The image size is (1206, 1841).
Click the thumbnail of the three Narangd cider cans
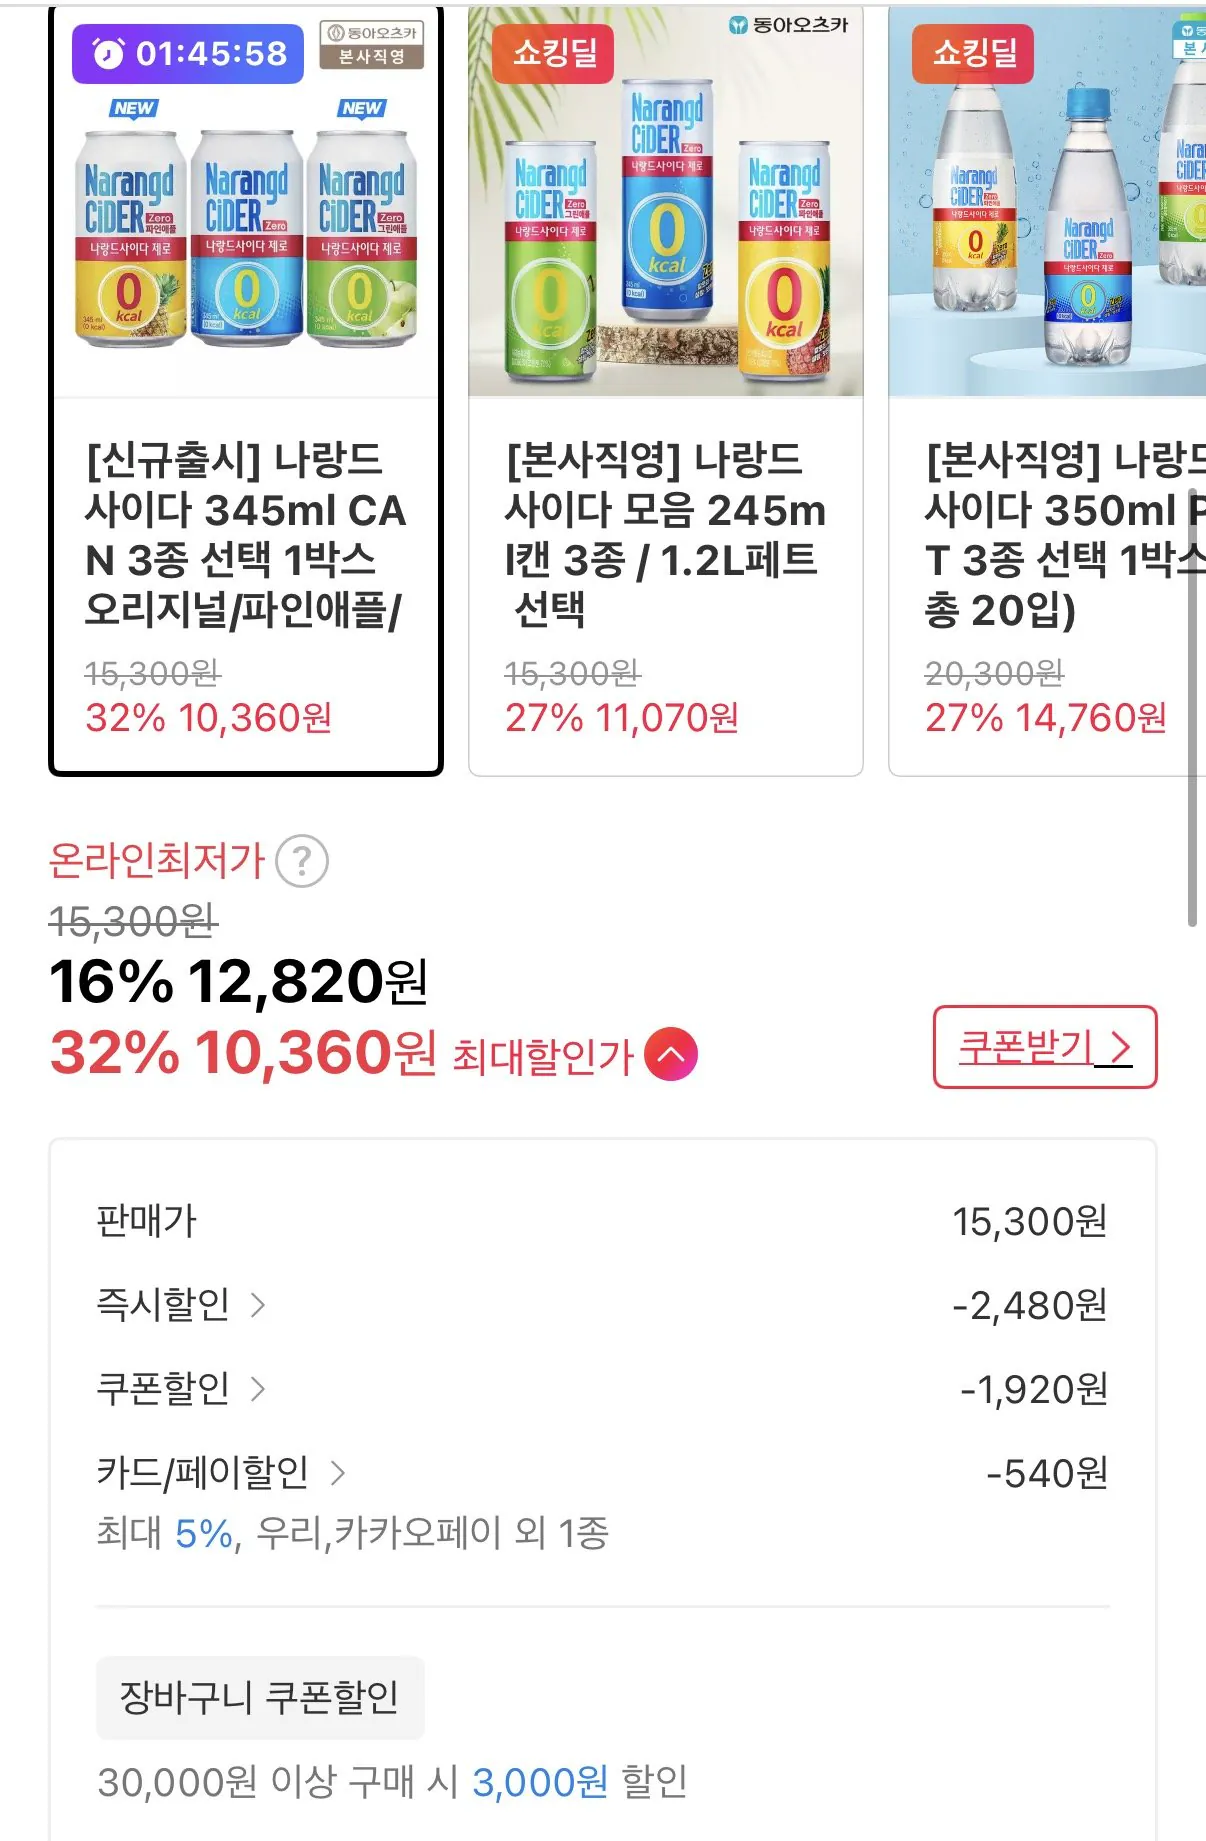(x=246, y=240)
